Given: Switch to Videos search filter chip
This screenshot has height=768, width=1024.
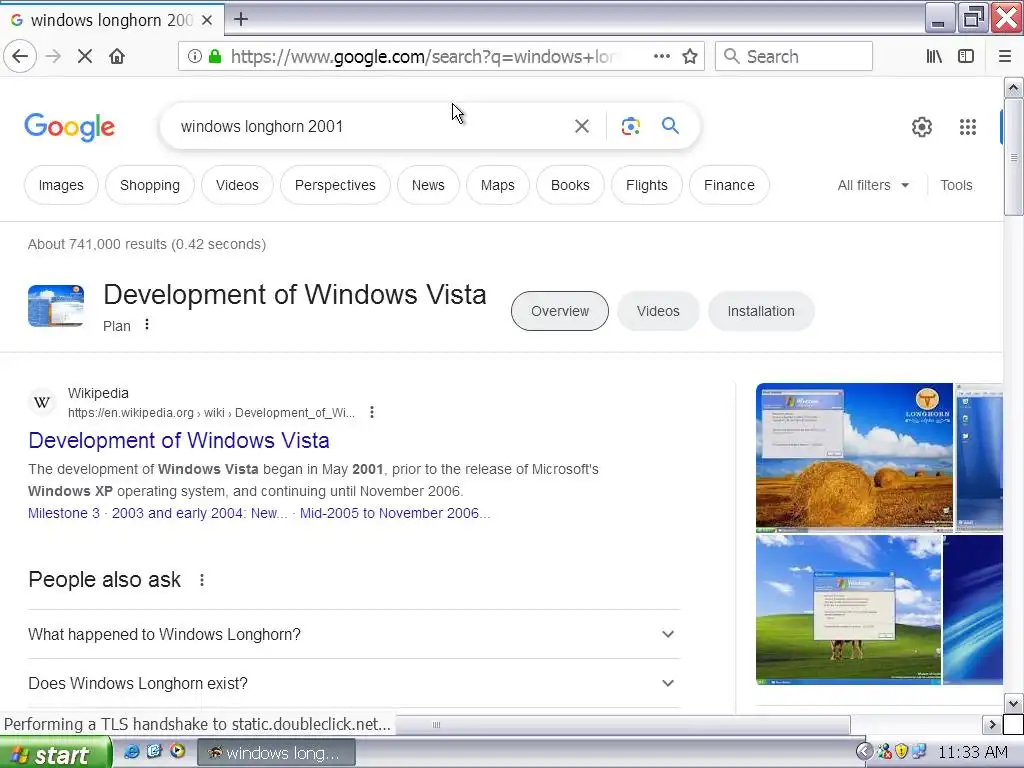Looking at the screenshot, I should (237, 185).
